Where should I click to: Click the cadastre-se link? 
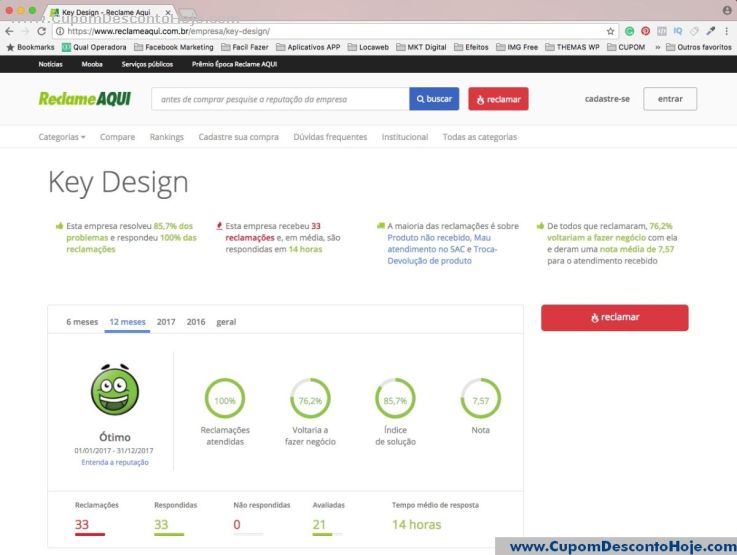[607, 99]
